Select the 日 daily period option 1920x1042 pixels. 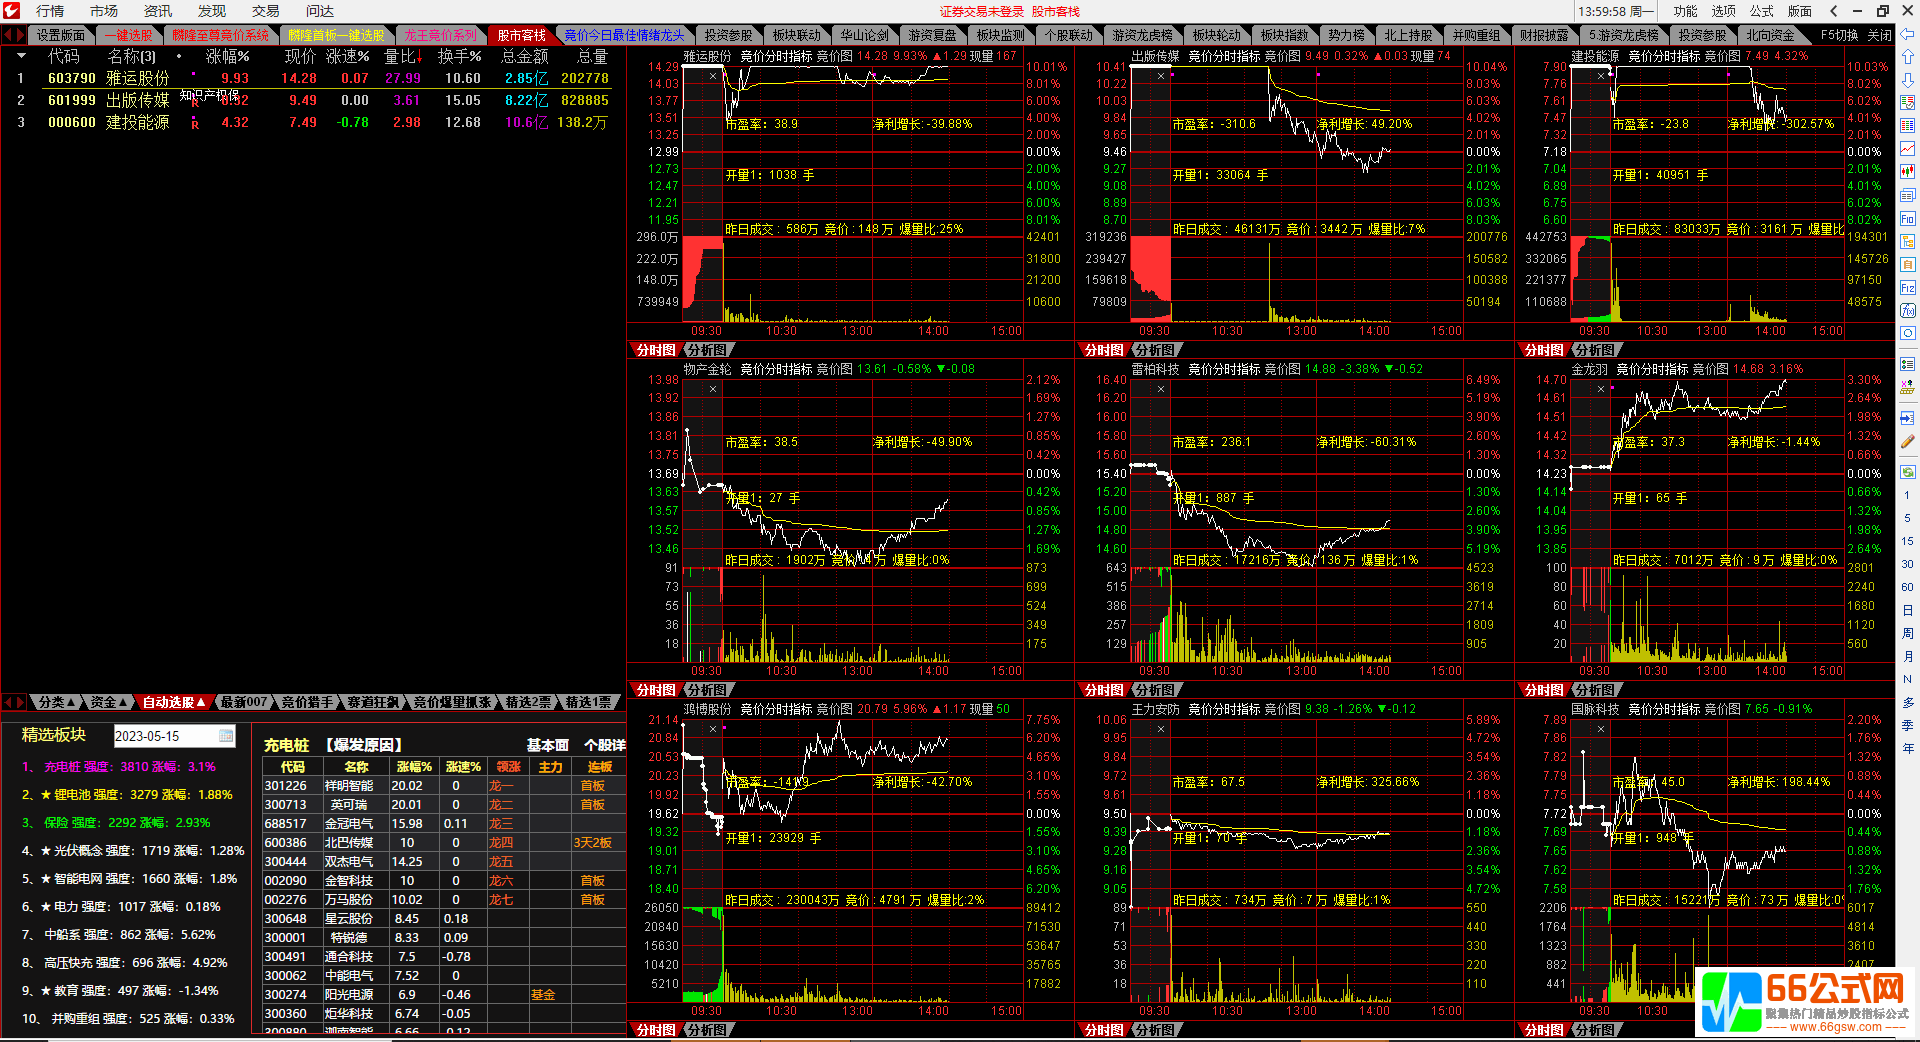click(1907, 610)
